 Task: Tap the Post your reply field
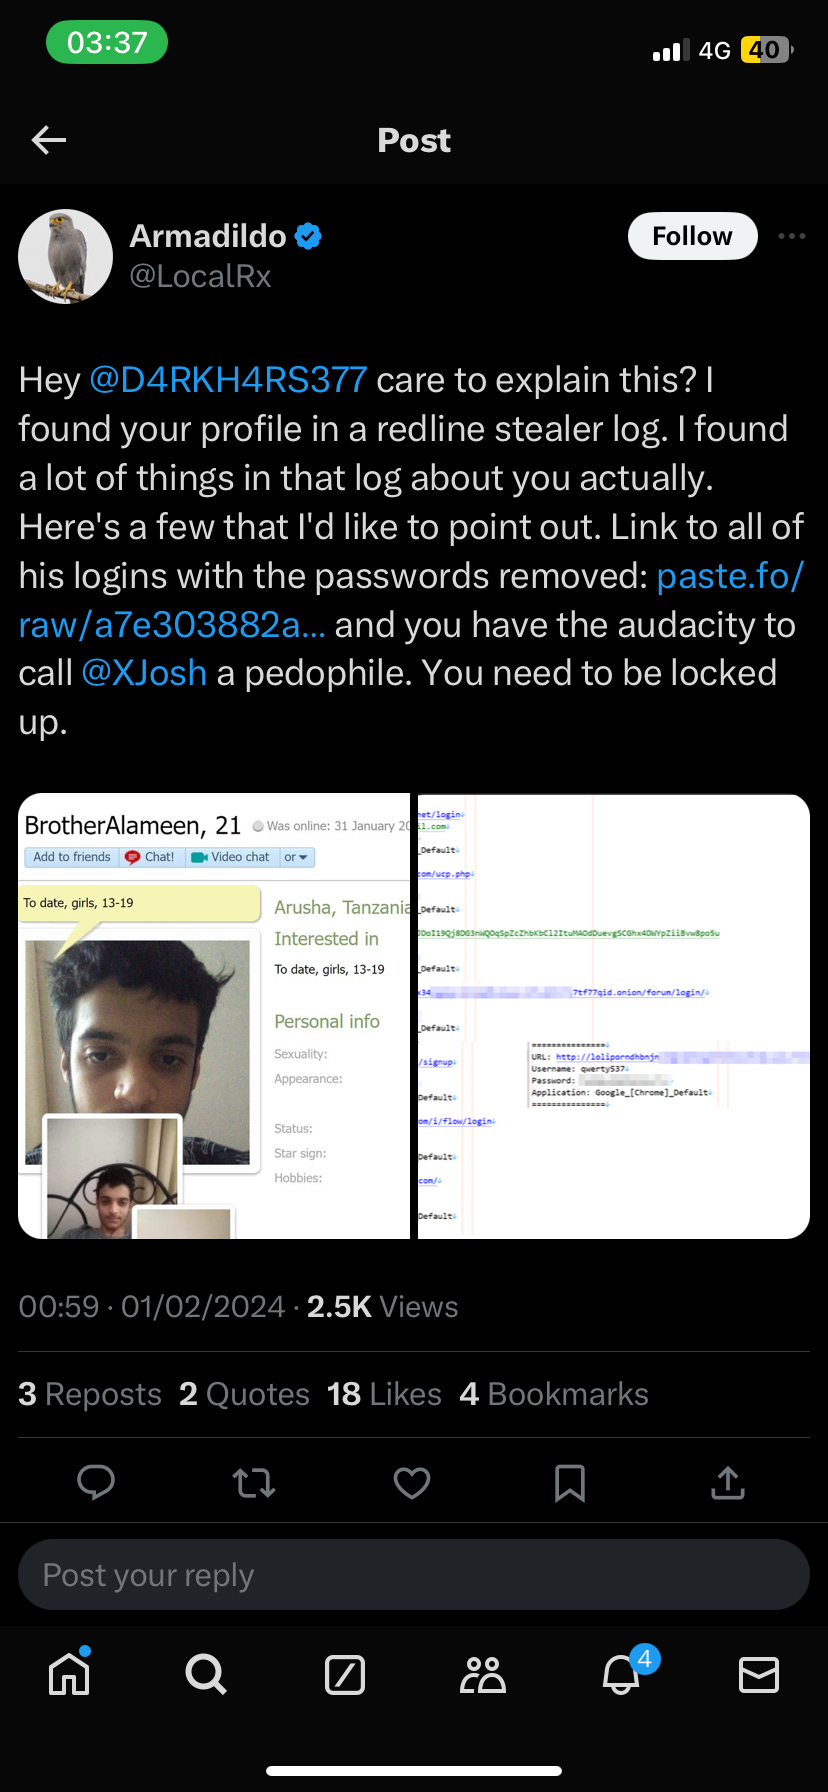click(414, 1575)
